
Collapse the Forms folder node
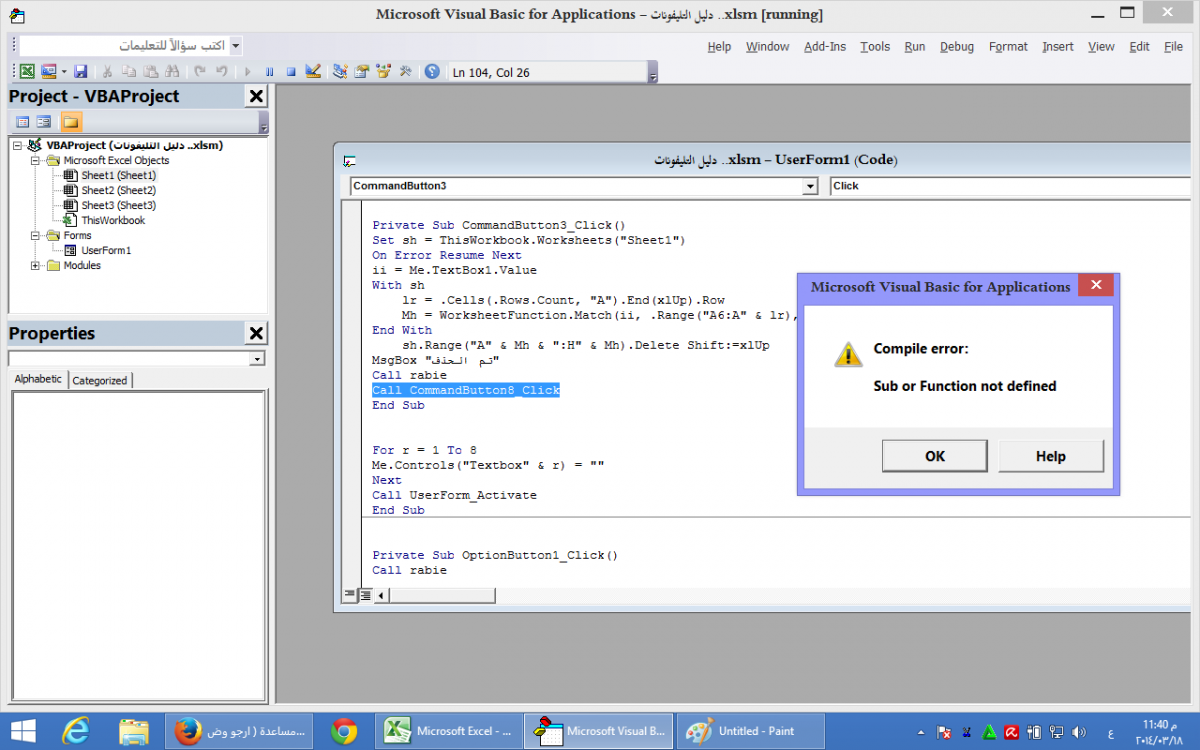[36, 235]
